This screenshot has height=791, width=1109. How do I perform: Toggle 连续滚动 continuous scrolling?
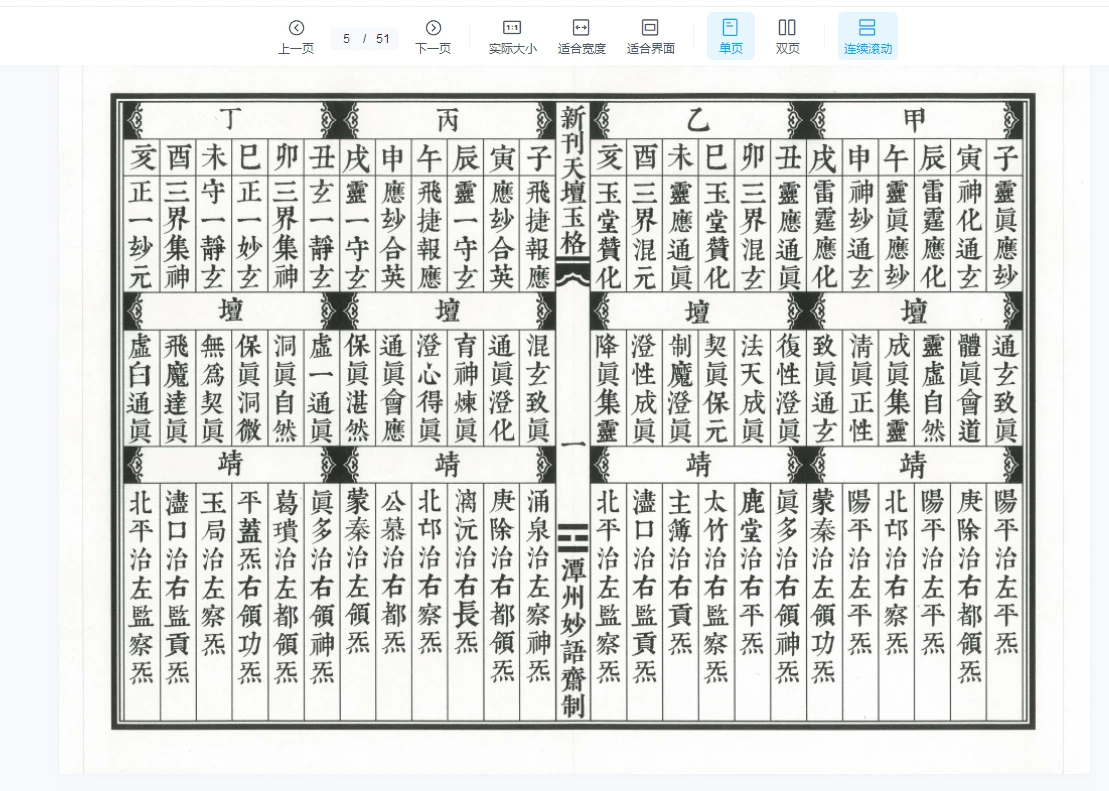pos(867,36)
